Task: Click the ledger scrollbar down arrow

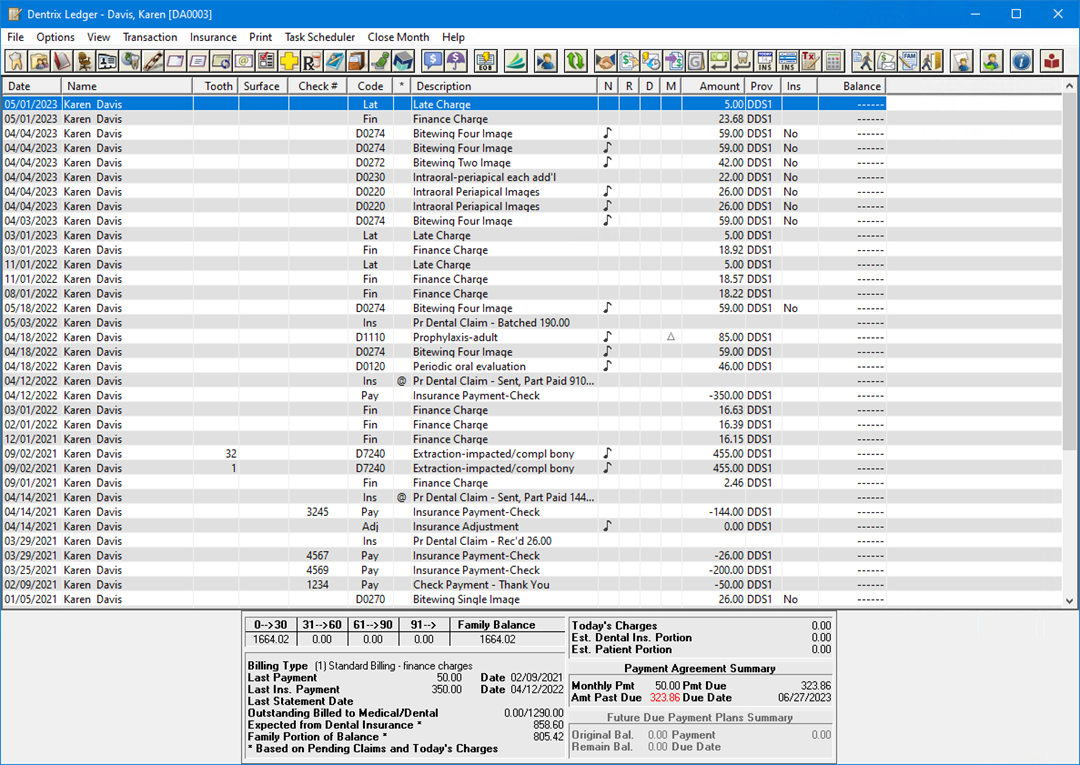Action: 1070,601
